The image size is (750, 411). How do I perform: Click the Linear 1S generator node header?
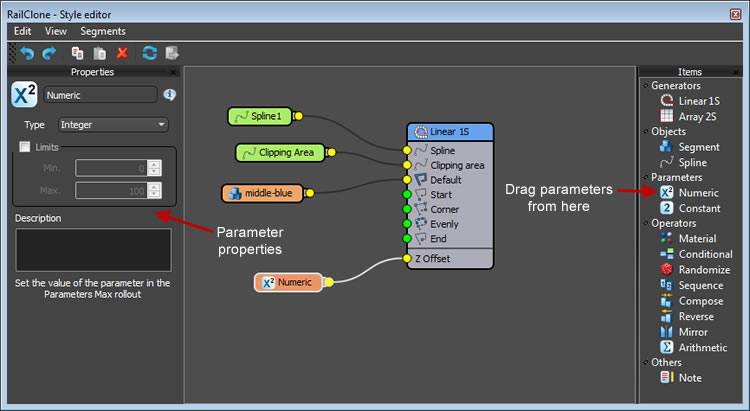(x=450, y=132)
